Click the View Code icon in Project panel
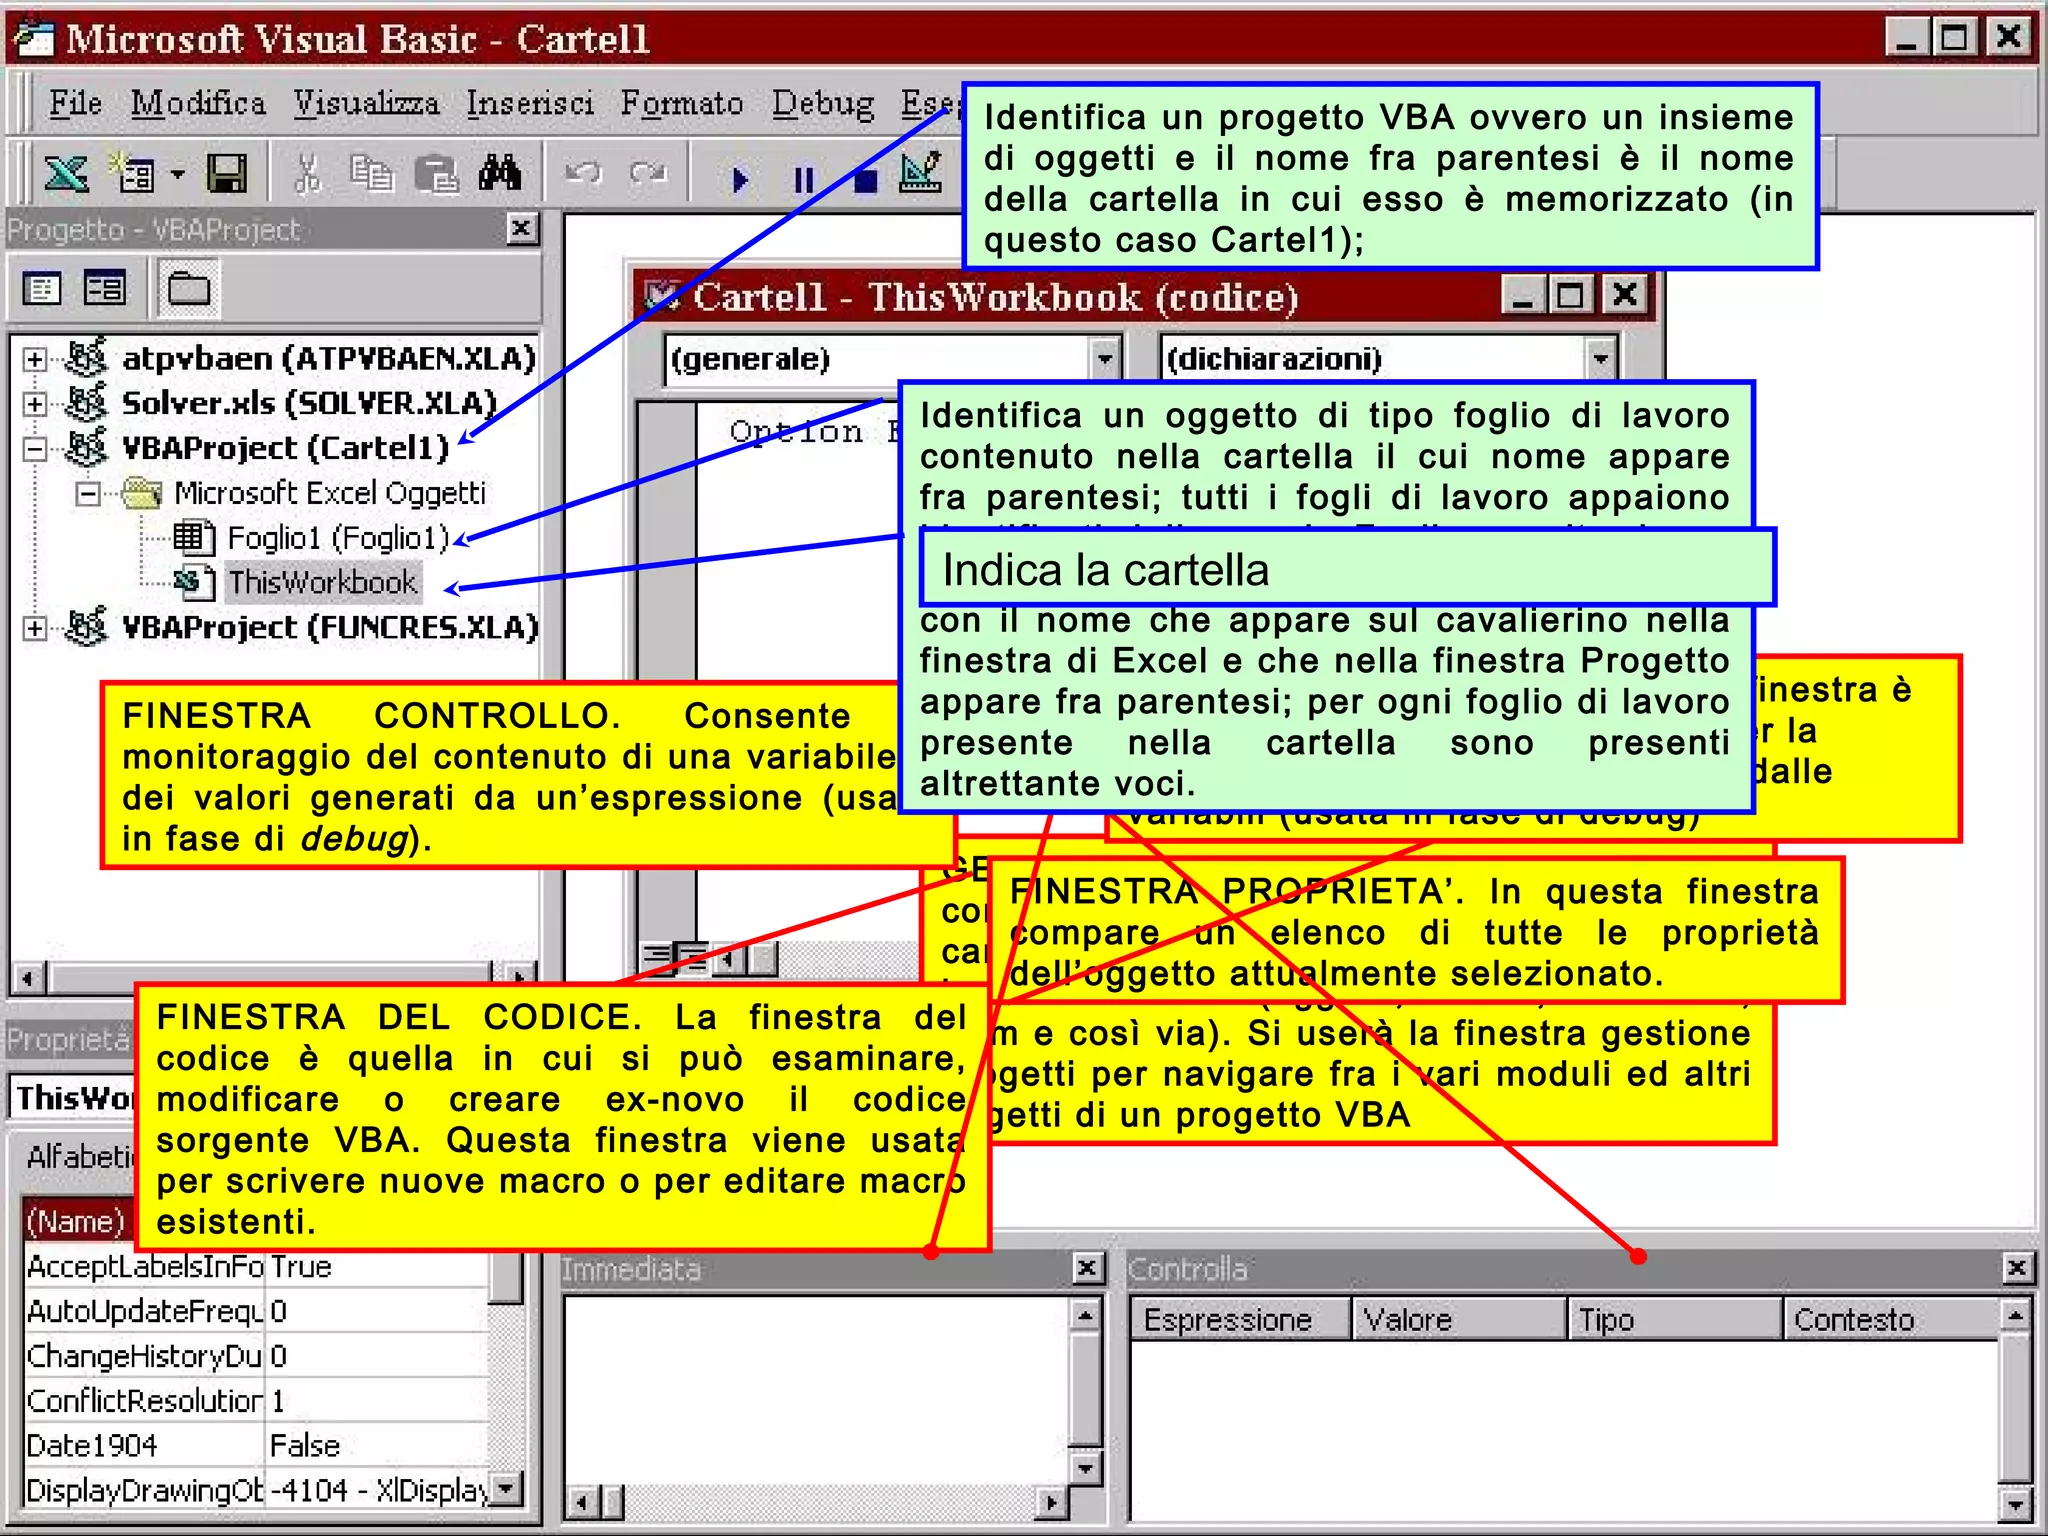The height and width of the screenshot is (1536, 2048). tap(41, 289)
